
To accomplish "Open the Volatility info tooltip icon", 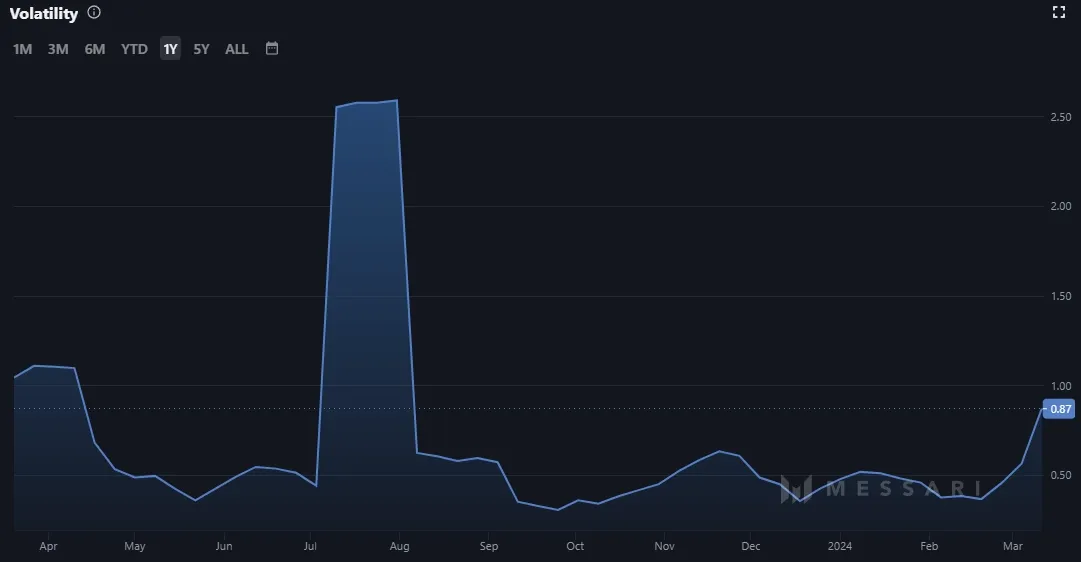I will point(94,12).
